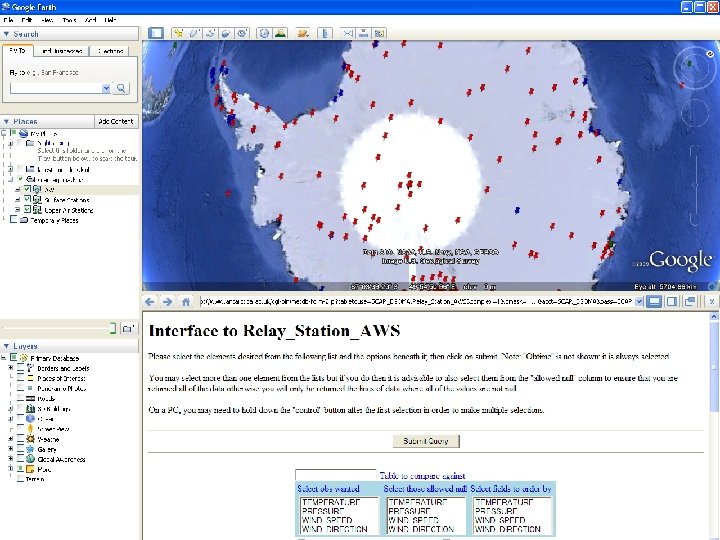720x540 pixels.
Task: Collapse the Layers panel triangle
Action: 6,346
